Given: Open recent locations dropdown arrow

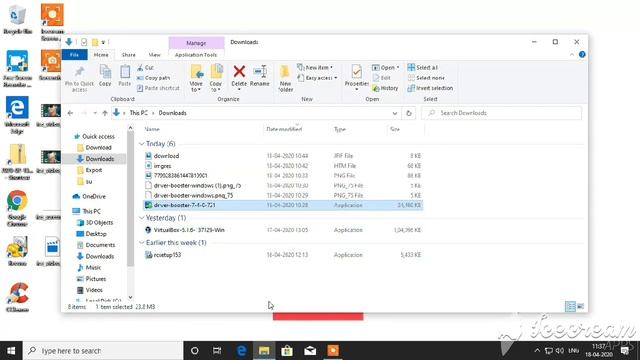Looking at the screenshot, I should [x=95, y=113].
